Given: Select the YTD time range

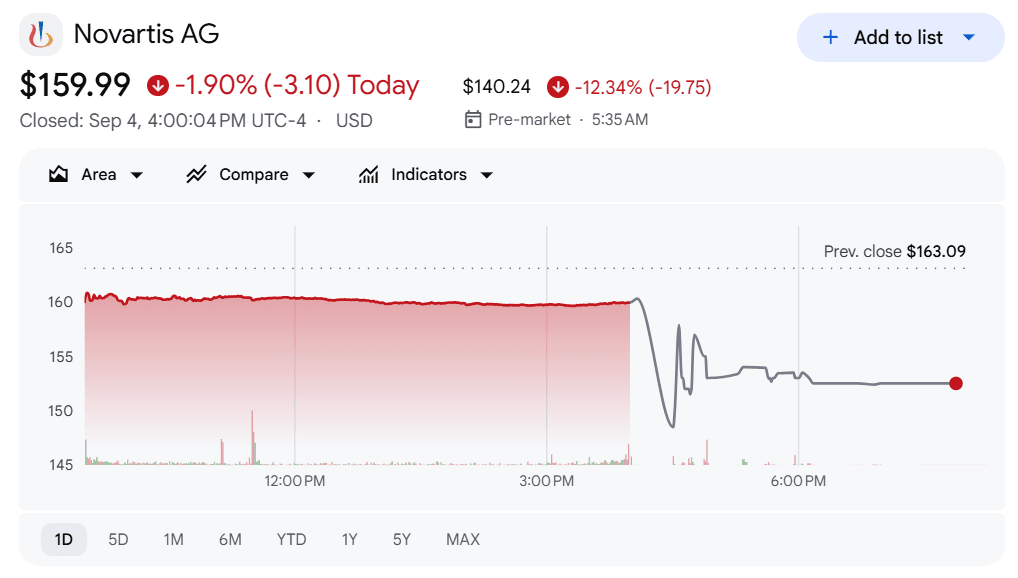Looking at the screenshot, I should 291,539.
